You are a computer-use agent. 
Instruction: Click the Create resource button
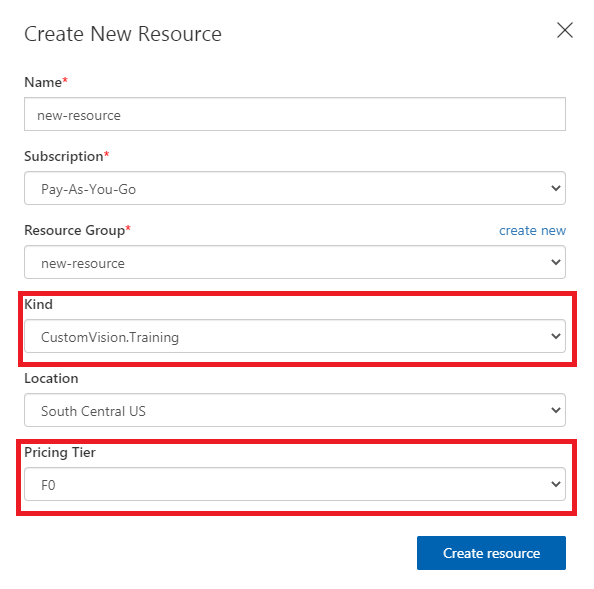click(x=491, y=553)
